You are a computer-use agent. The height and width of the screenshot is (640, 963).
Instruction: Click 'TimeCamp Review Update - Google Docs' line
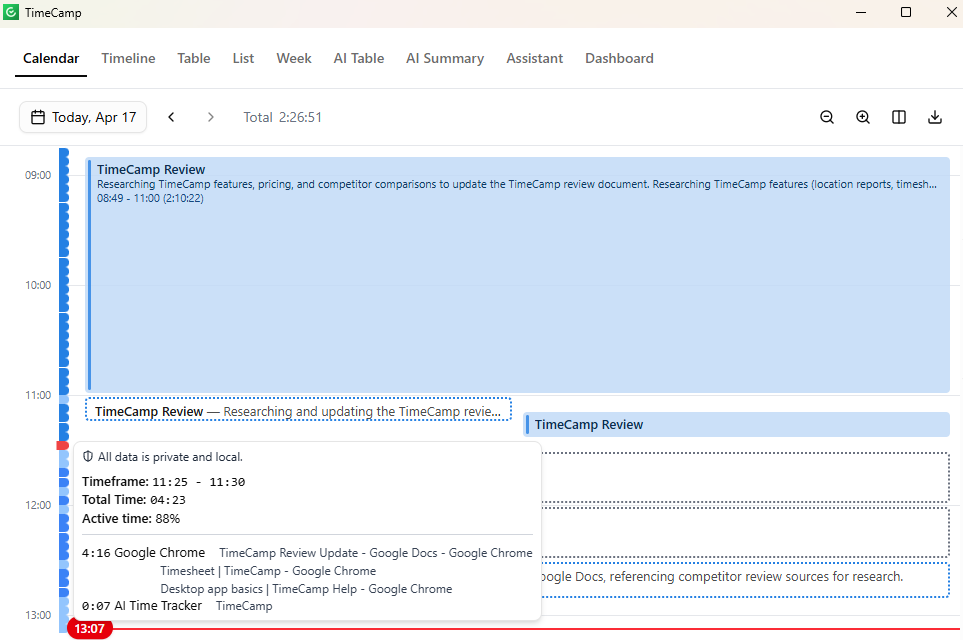click(376, 553)
